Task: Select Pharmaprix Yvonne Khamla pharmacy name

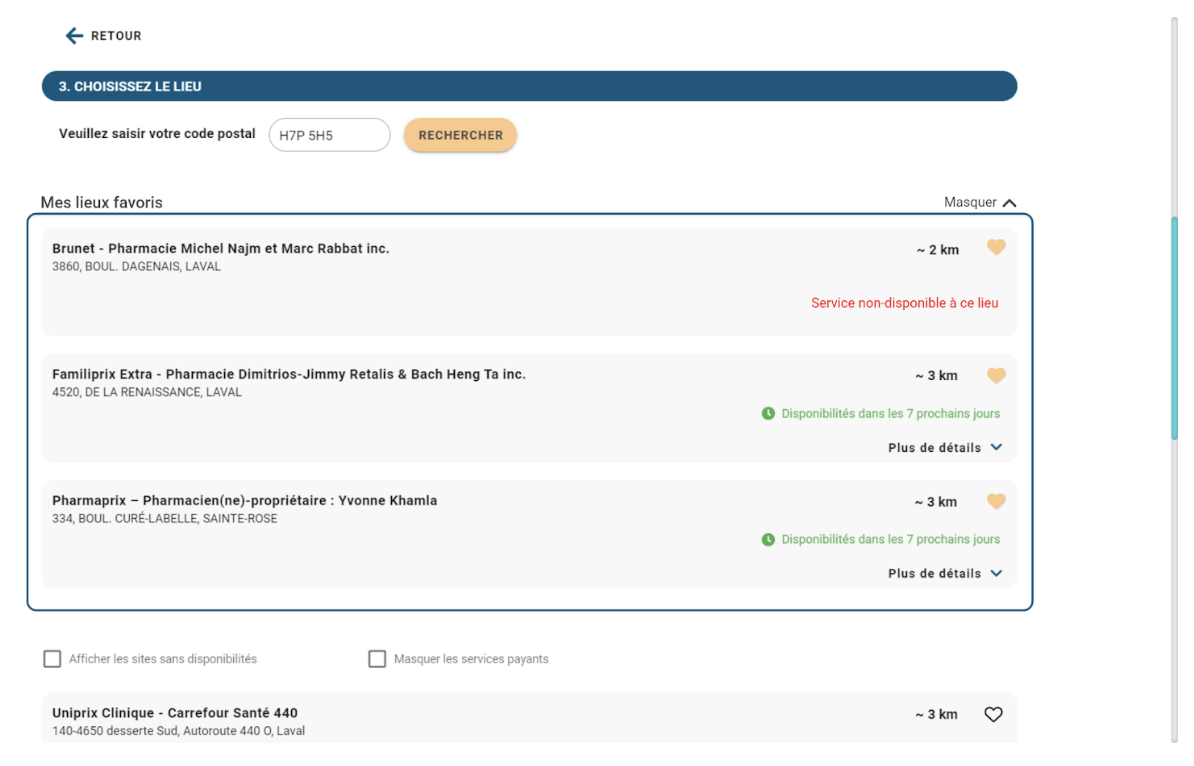Action: (244, 500)
